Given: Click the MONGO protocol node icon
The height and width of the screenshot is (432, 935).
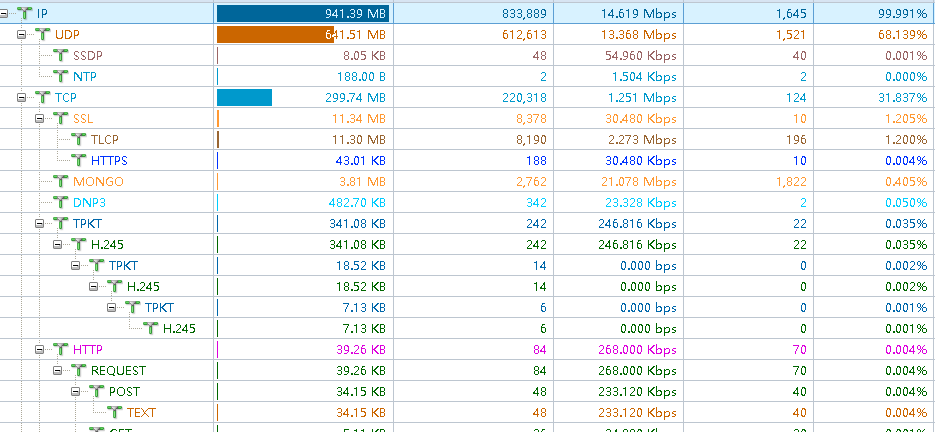Looking at the screenshot, I should pos(61,181).
